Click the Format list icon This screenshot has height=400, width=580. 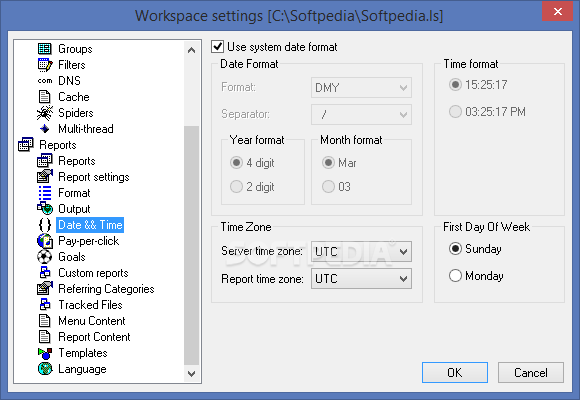(x=45, y=193)
